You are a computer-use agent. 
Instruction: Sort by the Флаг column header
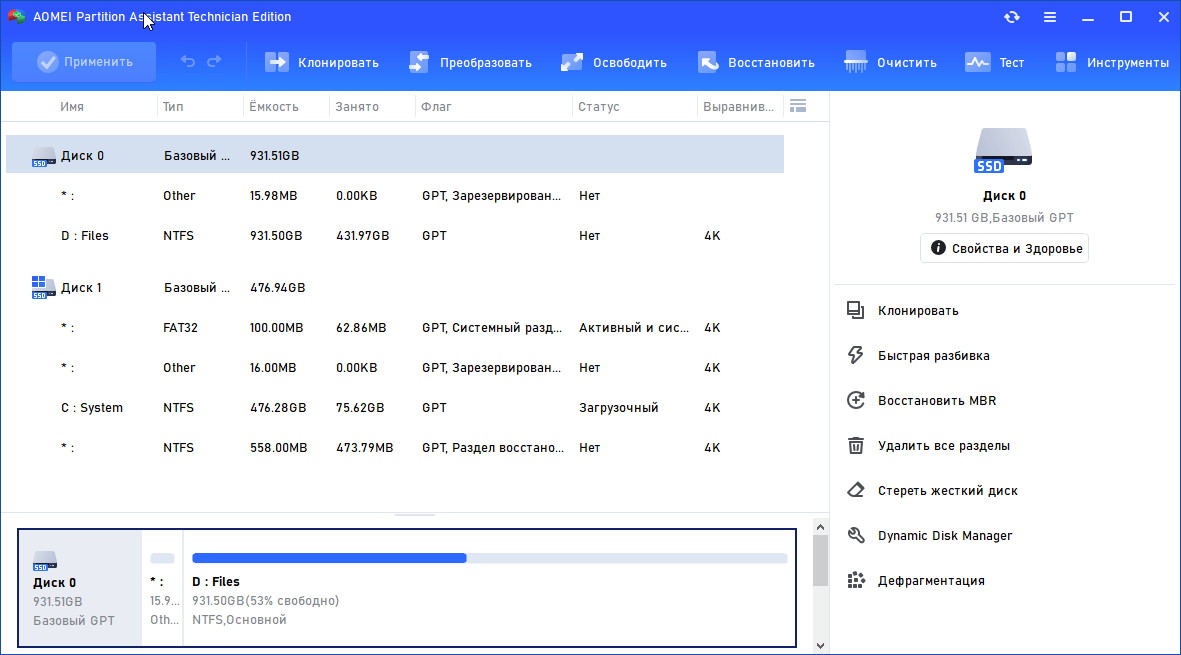(436, 107)
